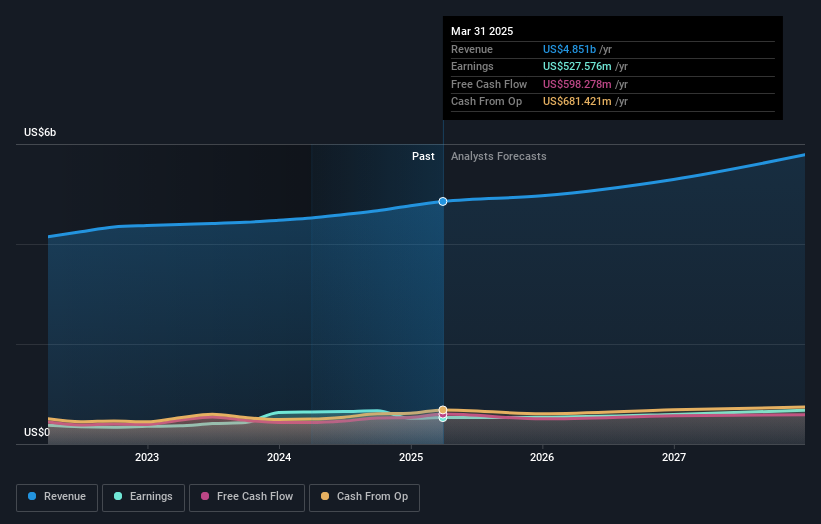Select the 2023 x-axis label
821x524 pixels.
tap(147, 457)
